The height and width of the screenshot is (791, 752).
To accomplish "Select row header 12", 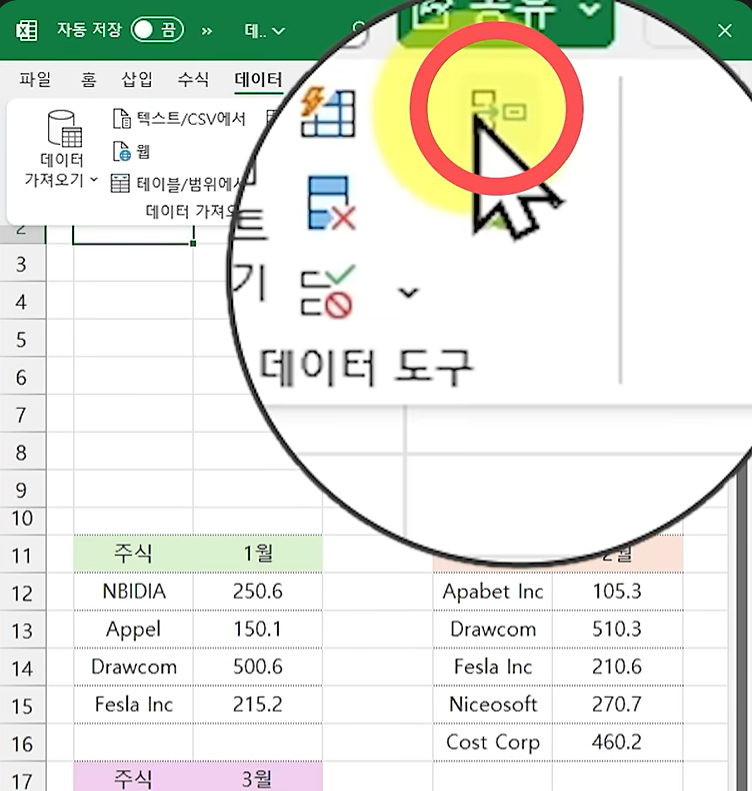I will pos(22,593).
